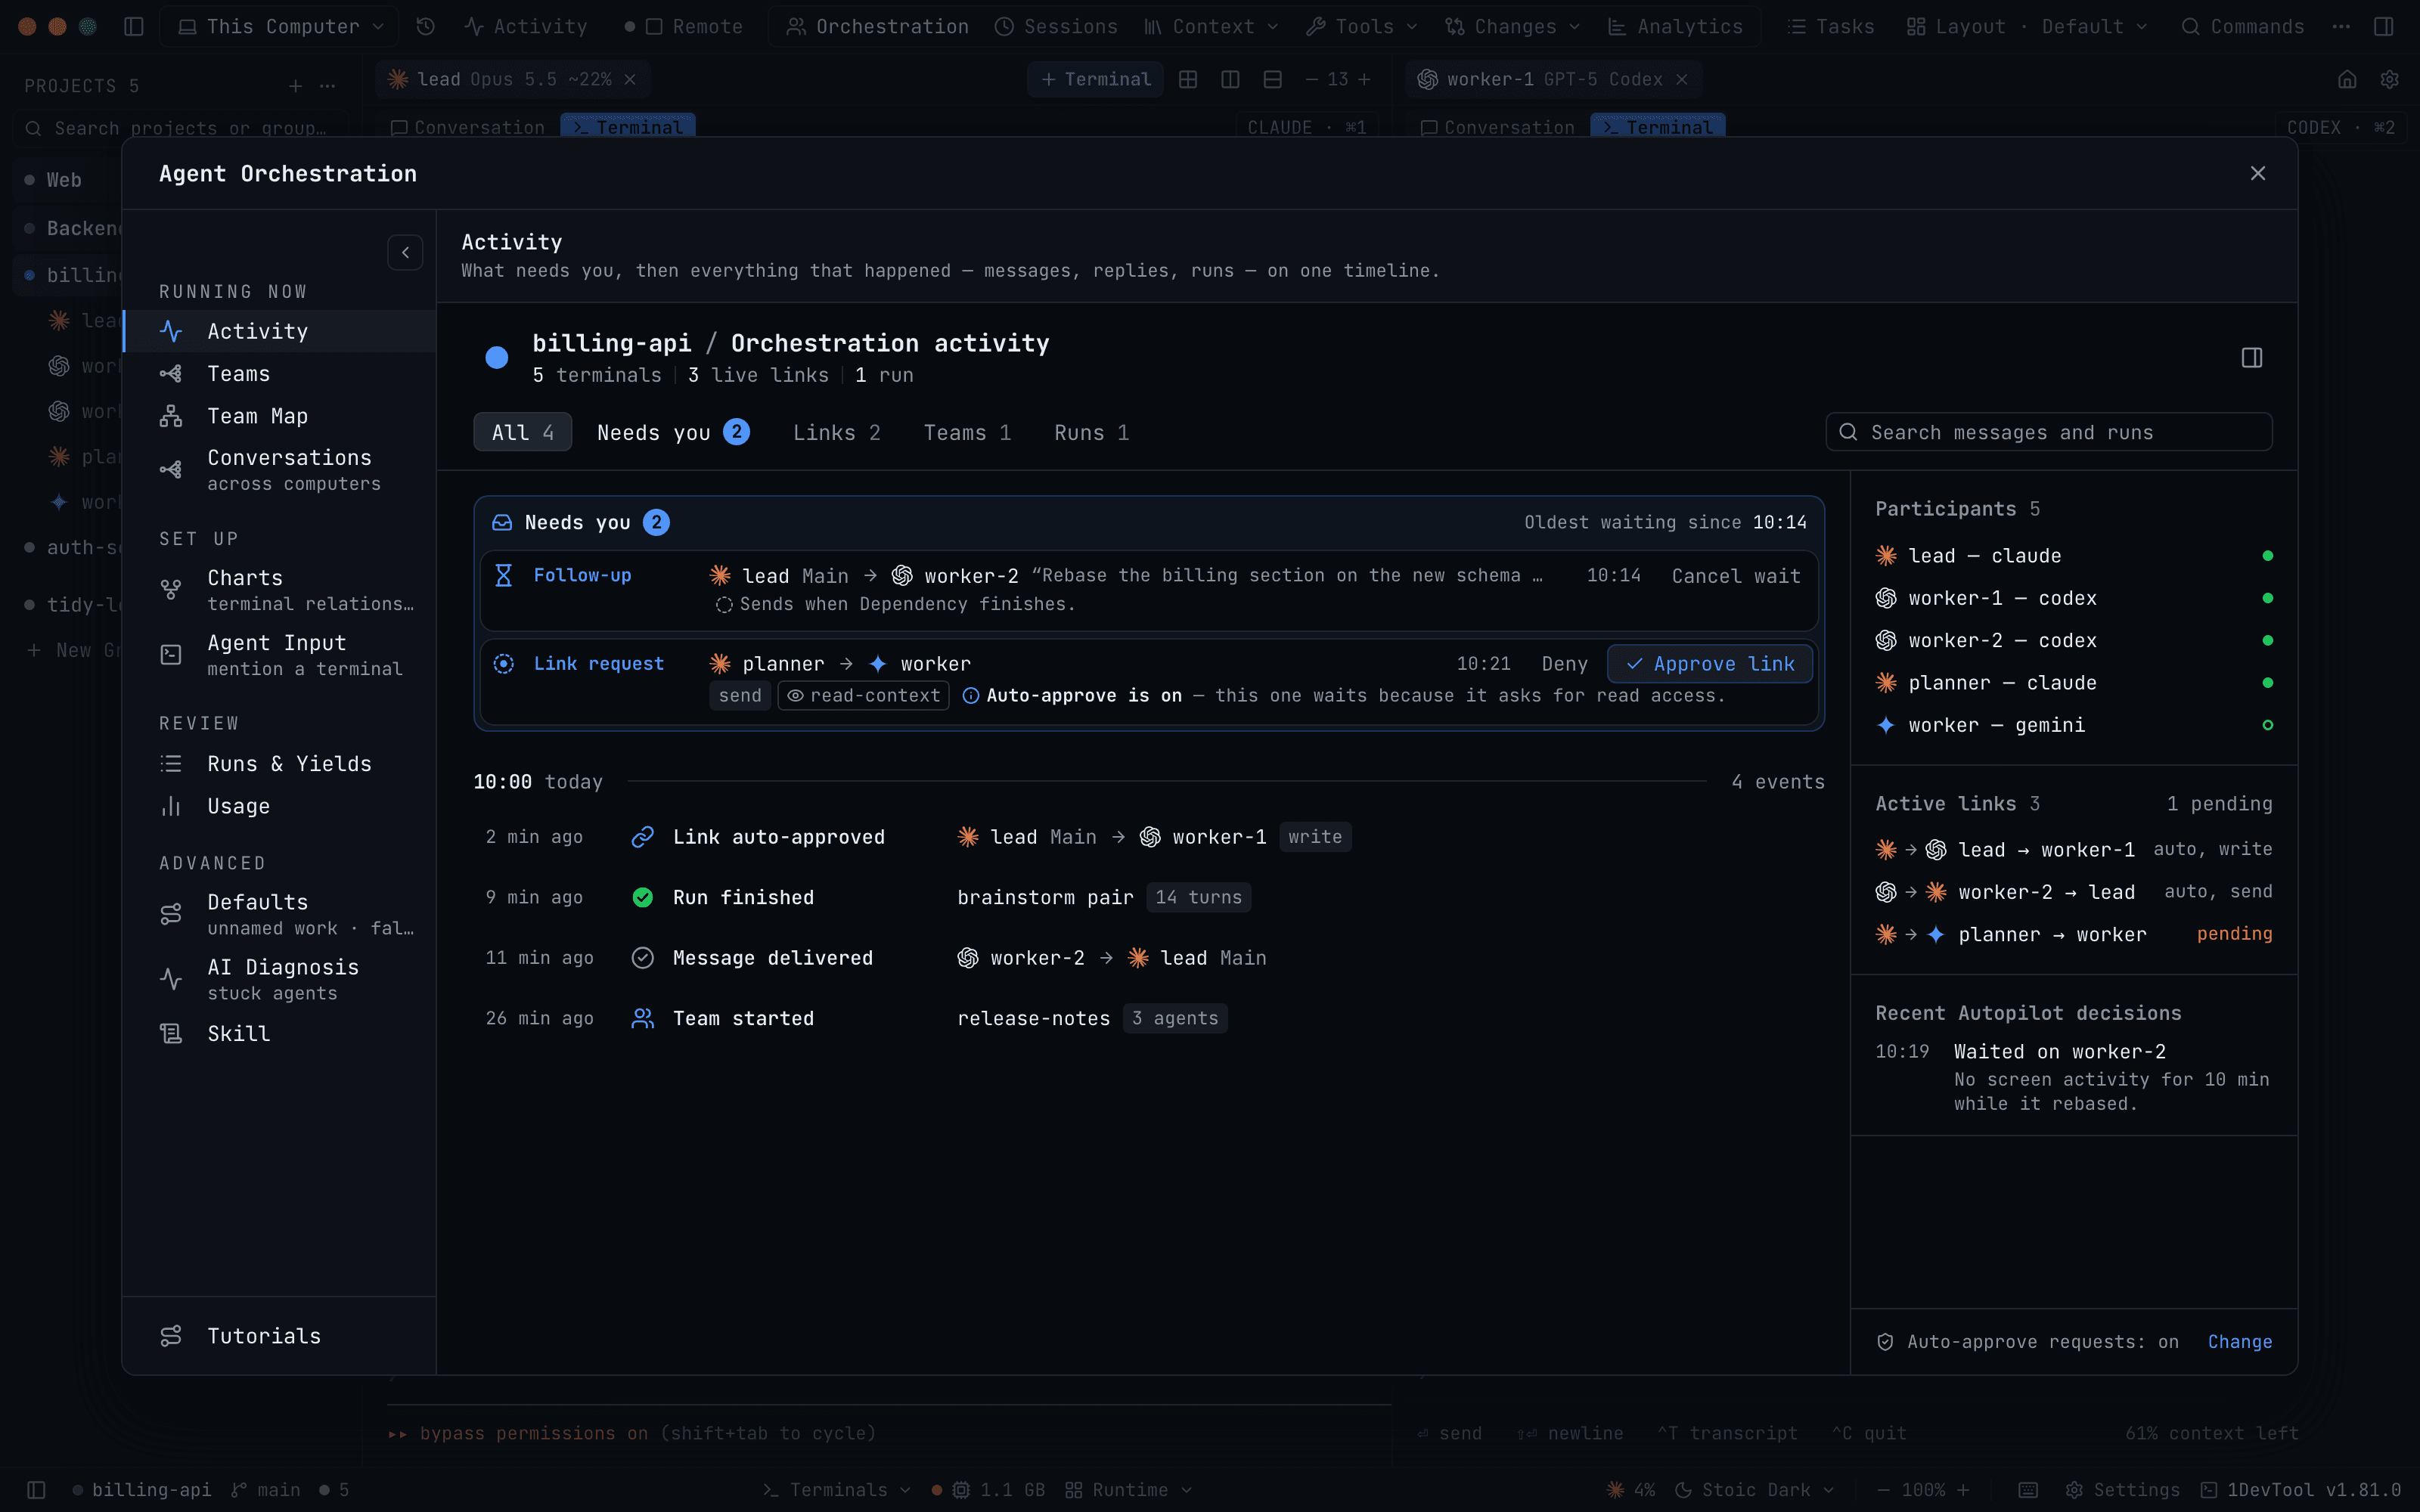Open Tutorials at the sidebar bottom
Image resolution: width=2420 pixels, height=1512 pixels.
(x=279, y=1336)
